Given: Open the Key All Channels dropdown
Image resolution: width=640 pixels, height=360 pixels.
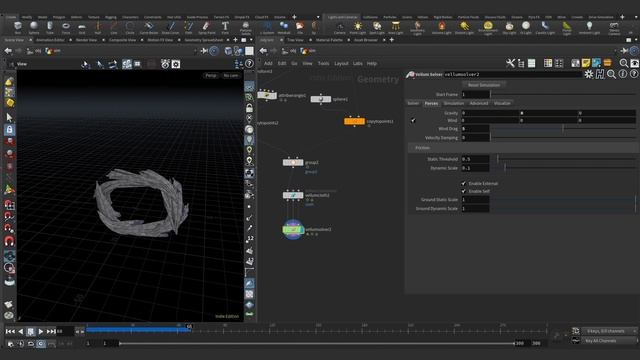Looking at the screenshot, I should click(609, 341).
